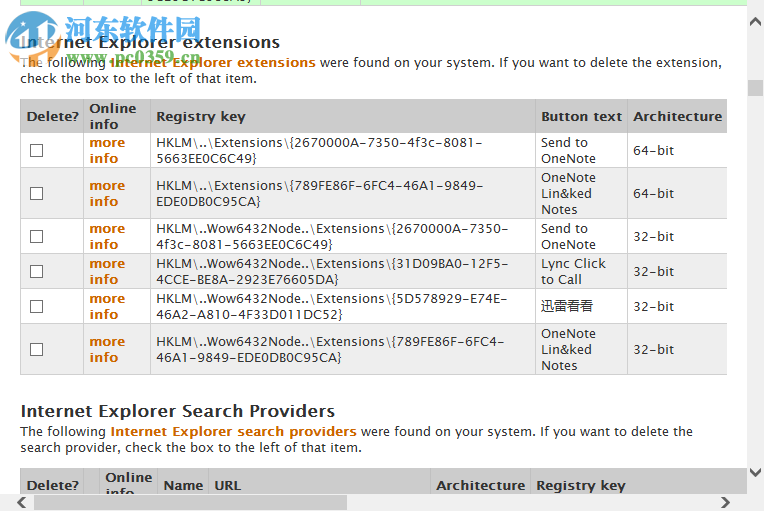This screenshot has height=511, width=764.
Task: Select the delete checkbox for 32-bit Send to OneNote
Action: pyautogui.click(x=37, y=237)
